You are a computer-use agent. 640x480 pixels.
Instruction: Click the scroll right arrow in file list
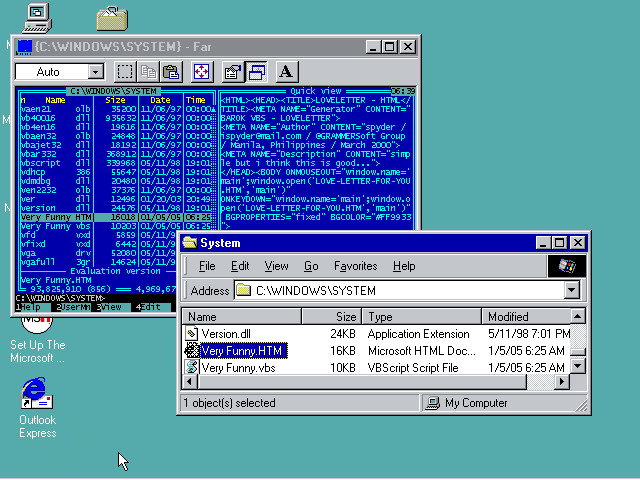562,382
